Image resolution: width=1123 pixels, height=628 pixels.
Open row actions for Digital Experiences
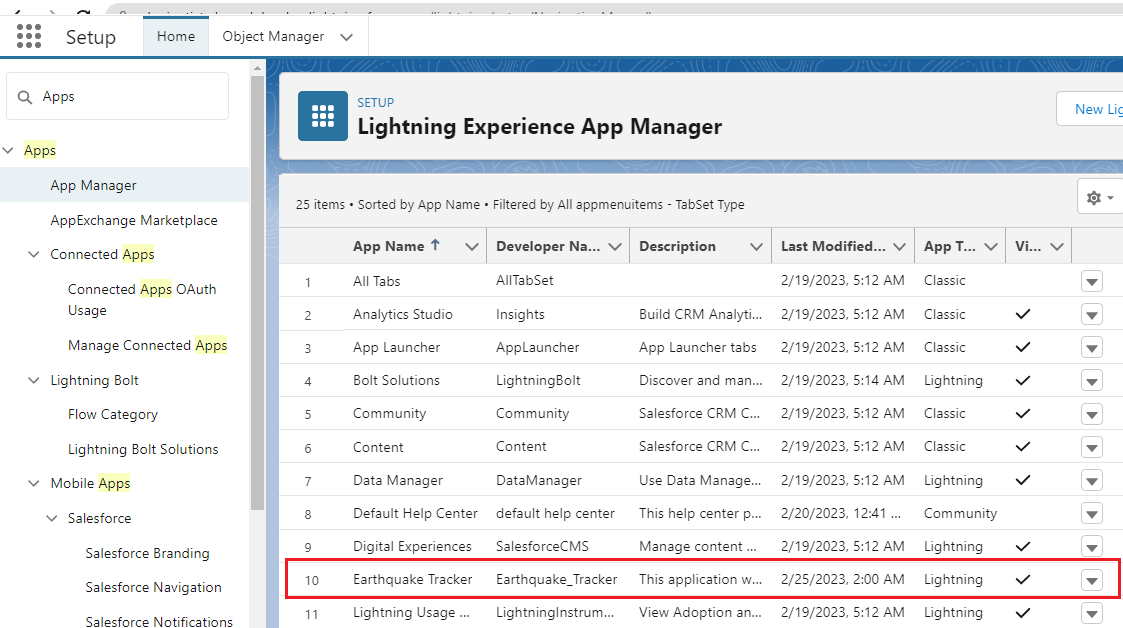[1091, 547]
